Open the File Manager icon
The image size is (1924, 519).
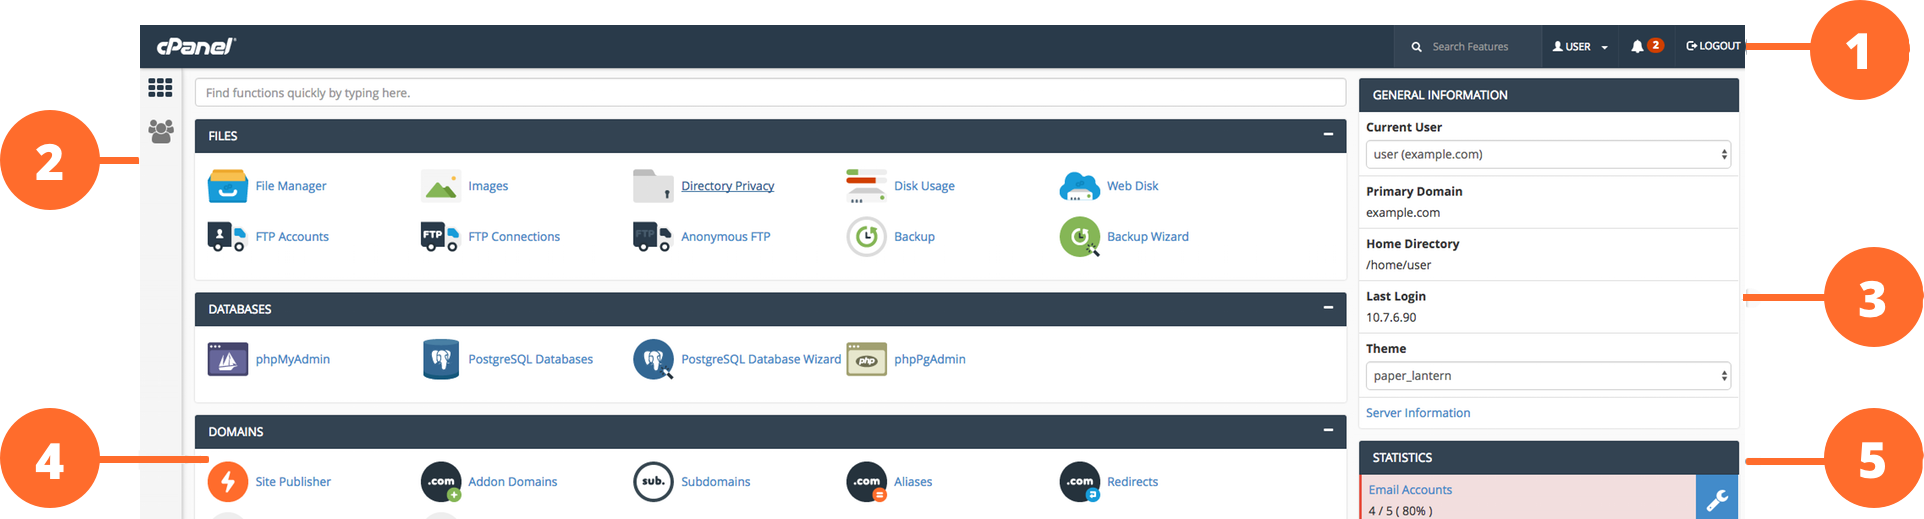click(x=228, y=186)
